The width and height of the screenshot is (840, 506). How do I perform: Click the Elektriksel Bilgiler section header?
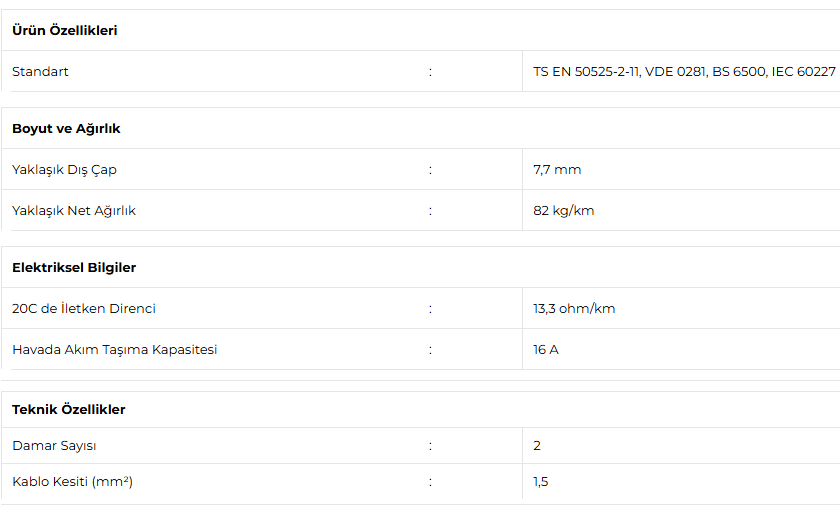[74, 268]
